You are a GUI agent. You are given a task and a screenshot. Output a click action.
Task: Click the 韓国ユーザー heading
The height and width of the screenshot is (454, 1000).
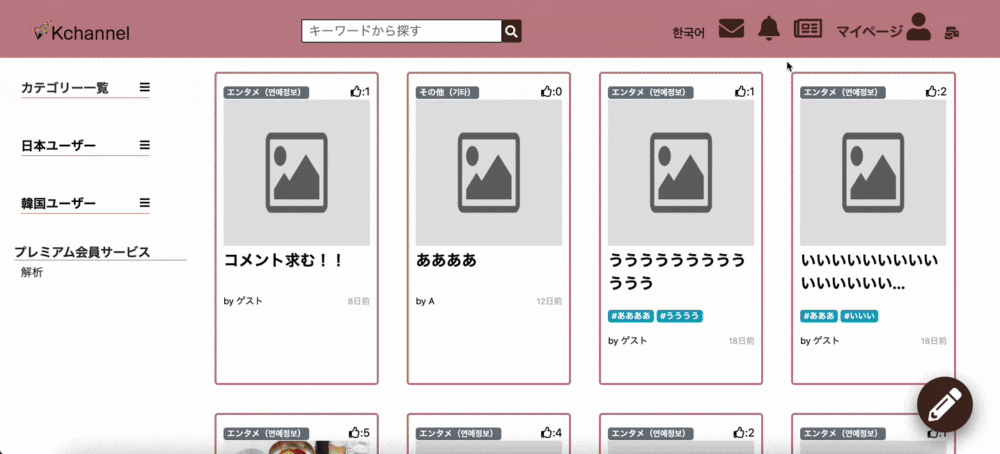(x=59, y=203)
